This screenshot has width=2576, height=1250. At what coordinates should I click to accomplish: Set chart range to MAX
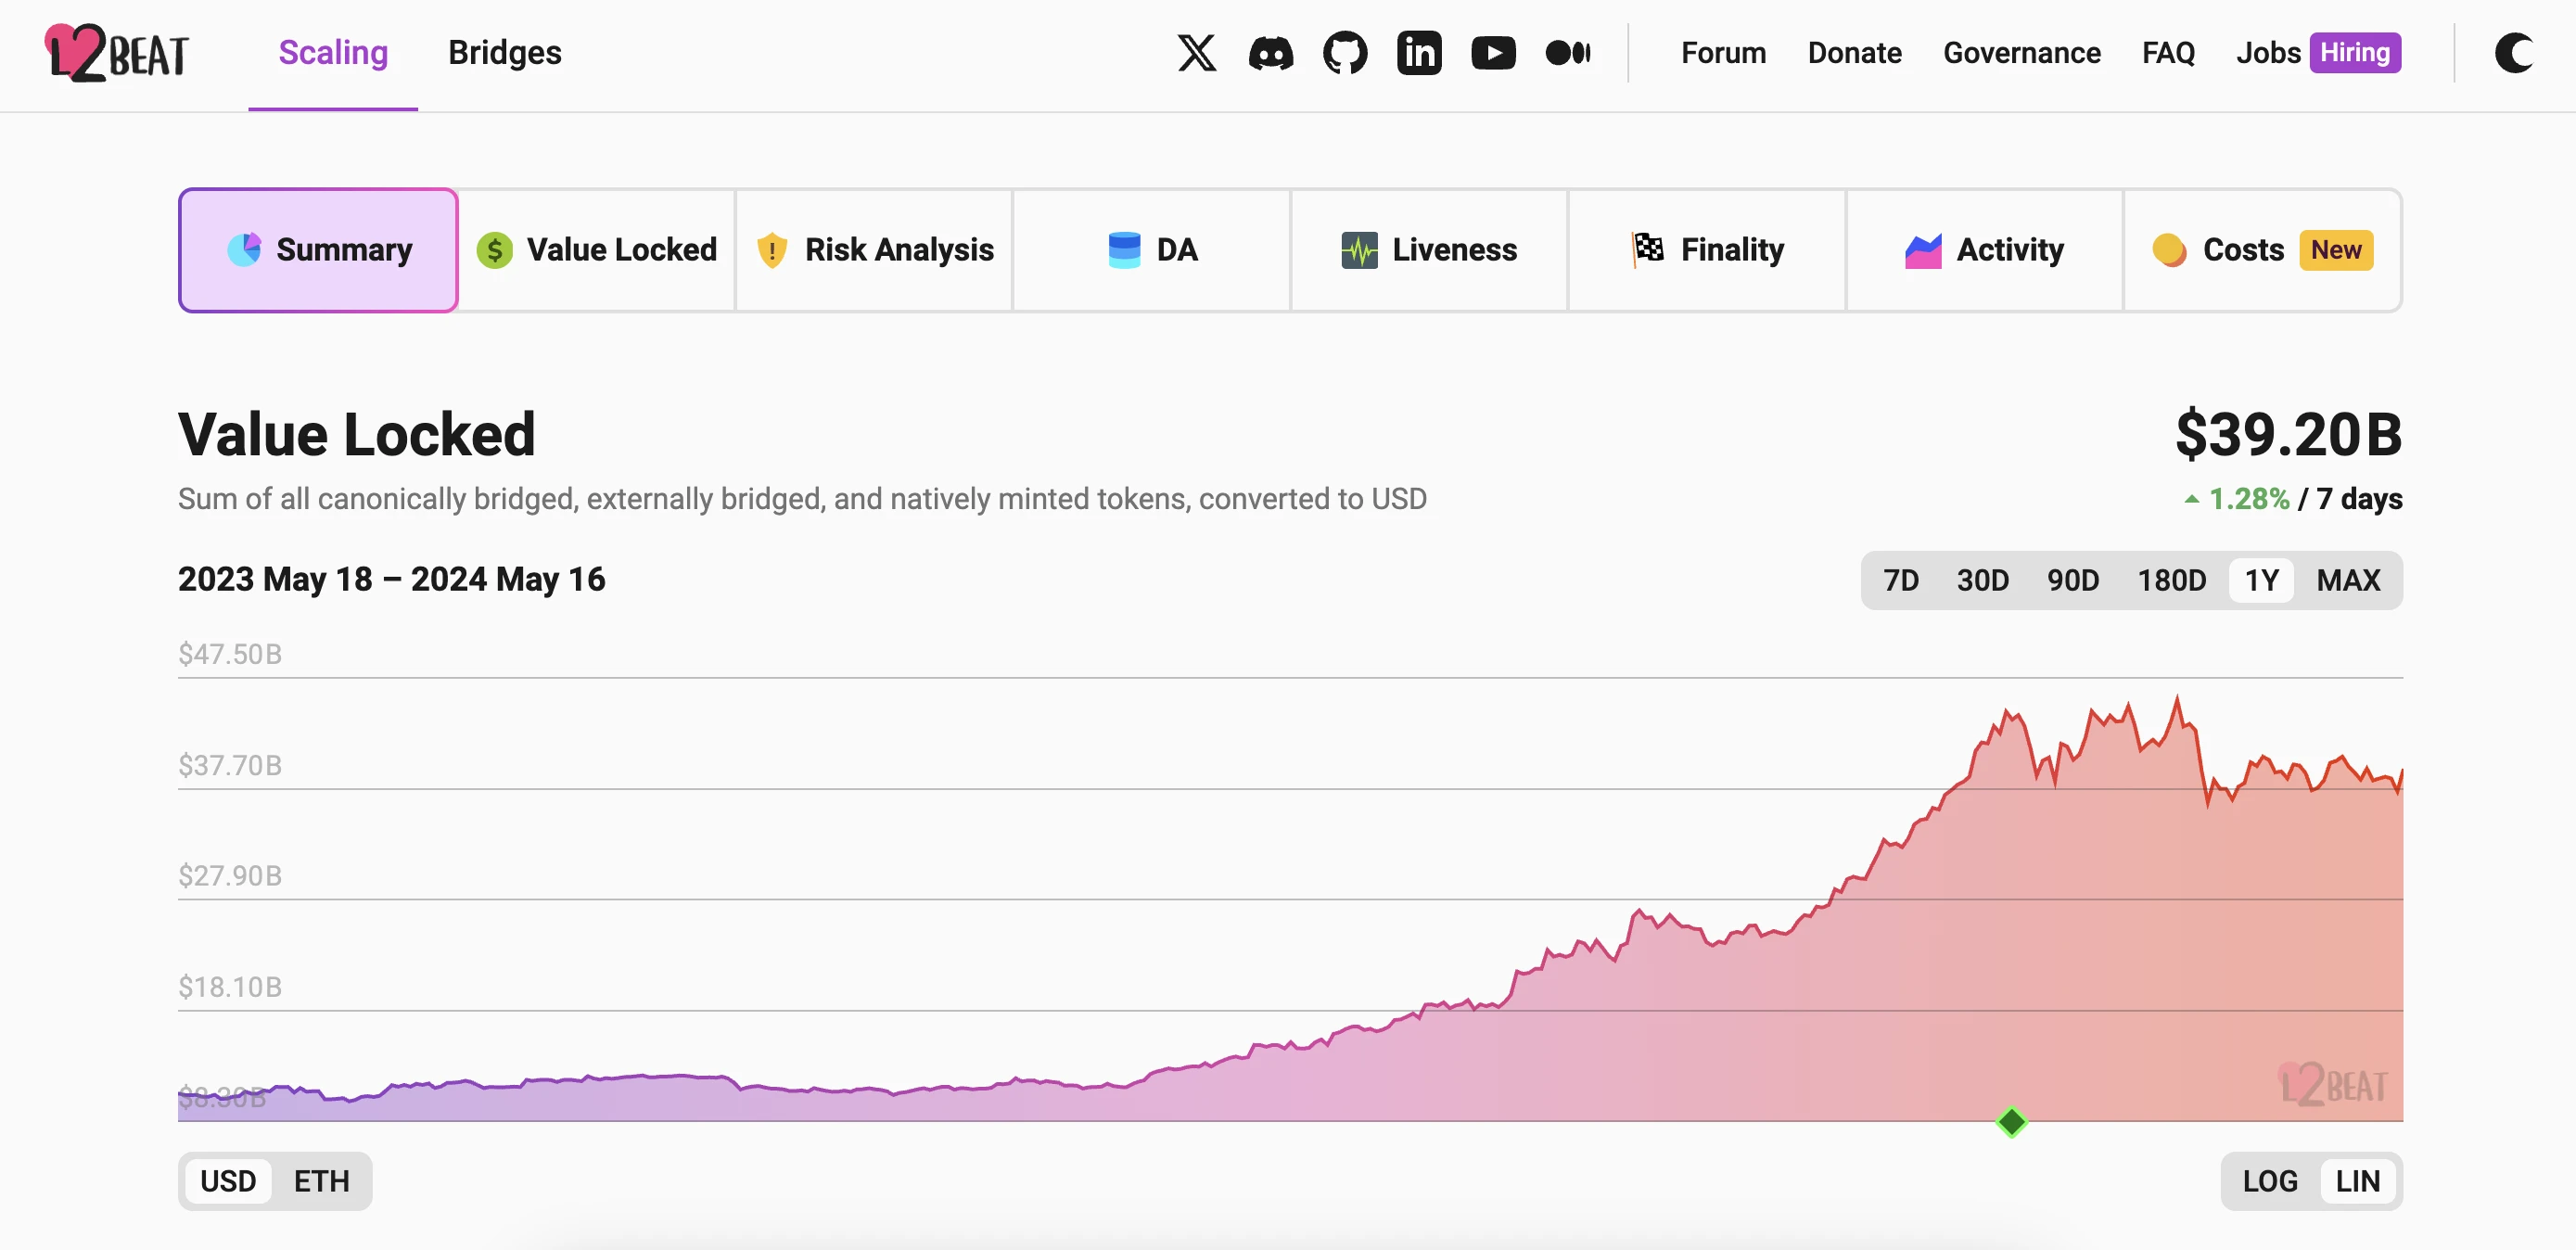coord(2348,580)
